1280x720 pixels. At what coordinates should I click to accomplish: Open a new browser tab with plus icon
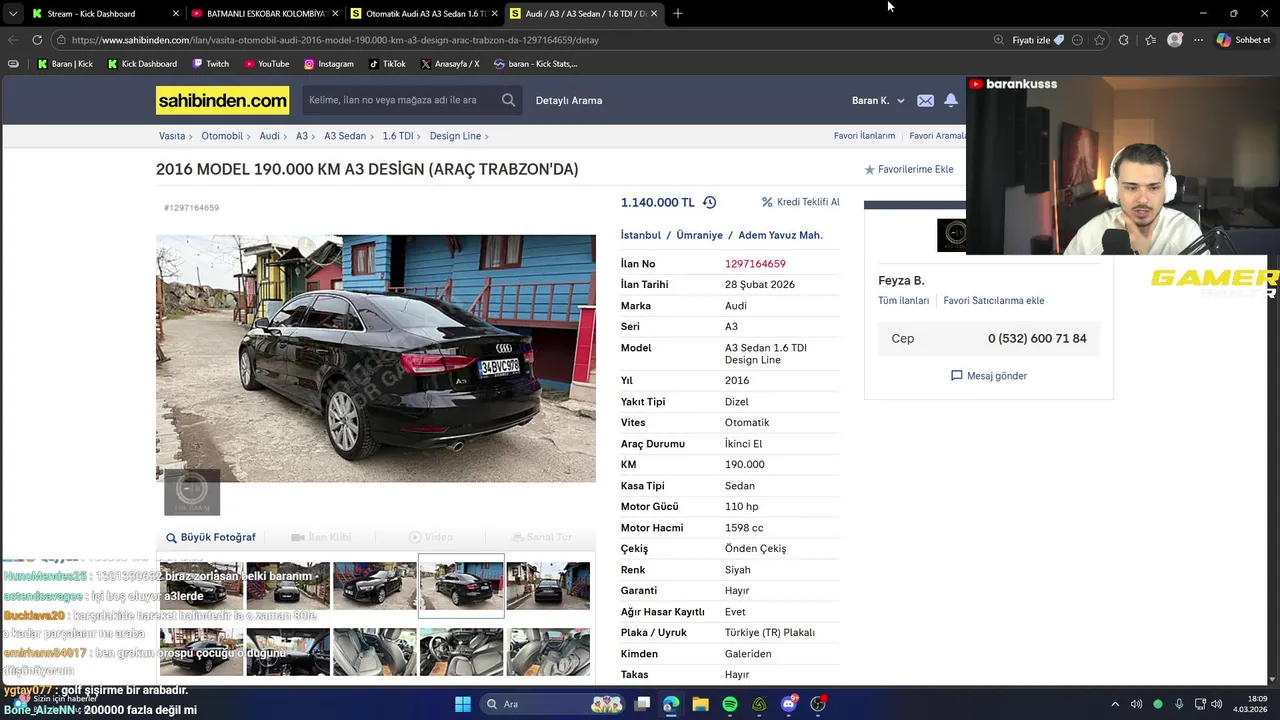678,13
